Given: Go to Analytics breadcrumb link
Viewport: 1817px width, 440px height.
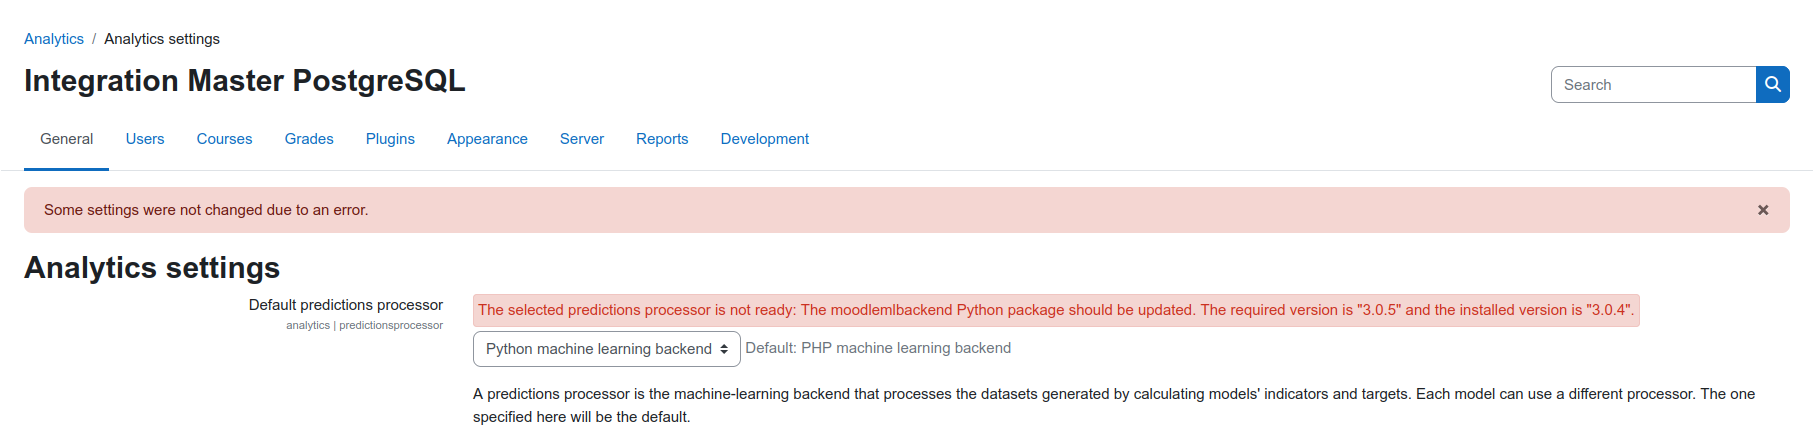Looking at the screenshot, I should pos(54,39).
